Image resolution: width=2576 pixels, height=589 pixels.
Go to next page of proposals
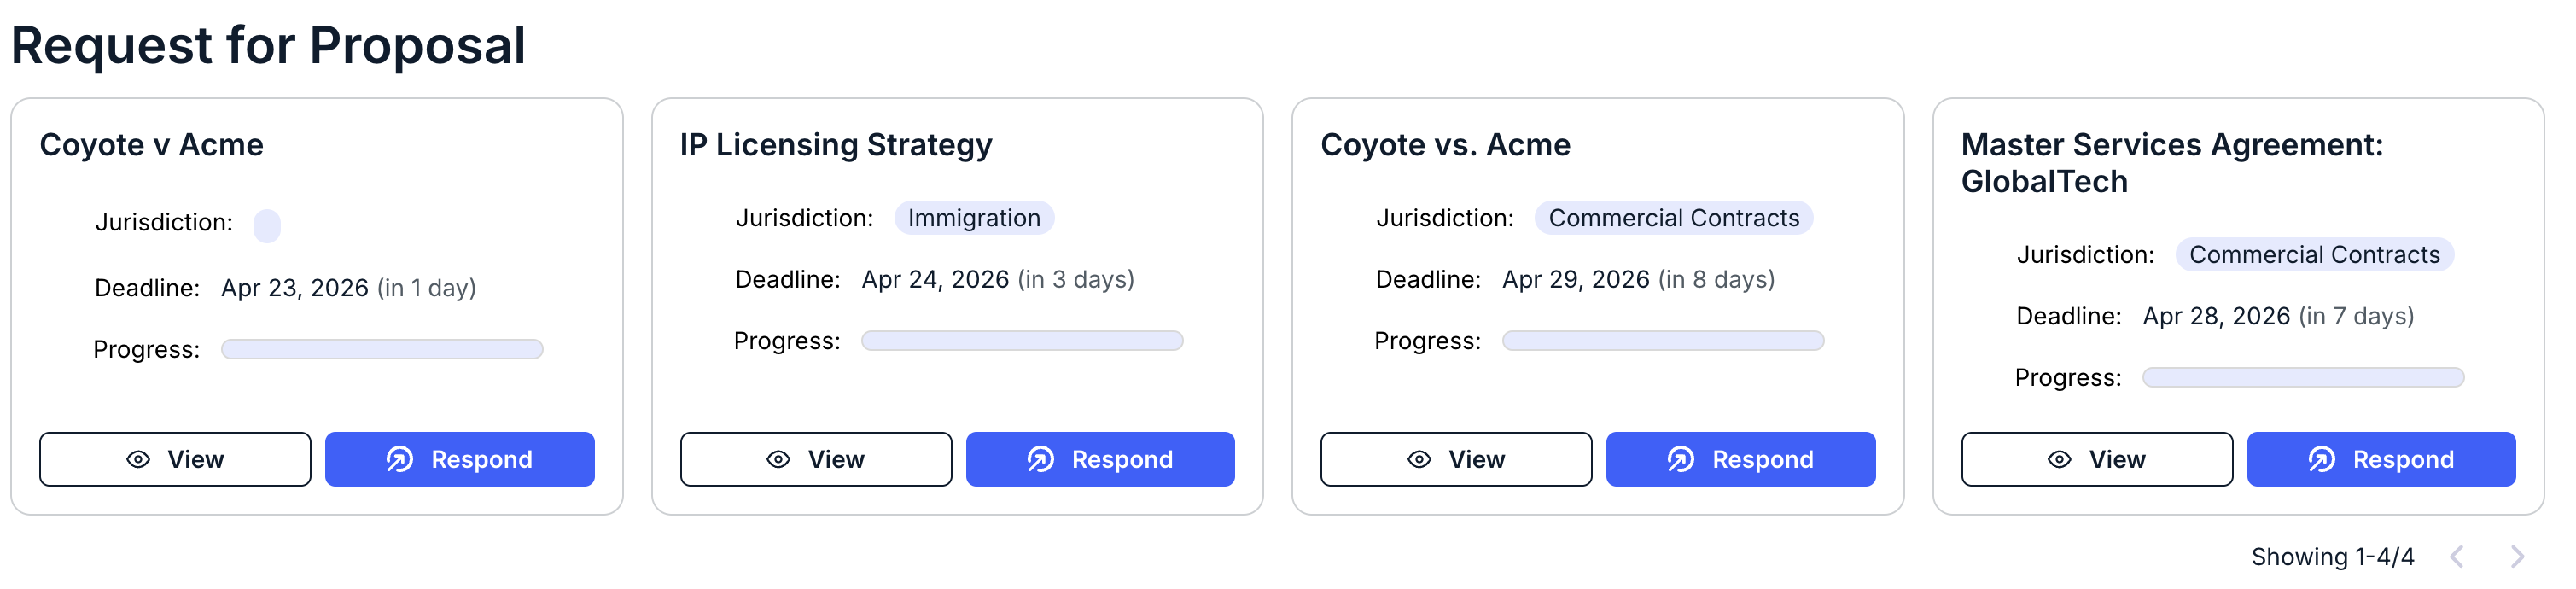(2518, 556)
